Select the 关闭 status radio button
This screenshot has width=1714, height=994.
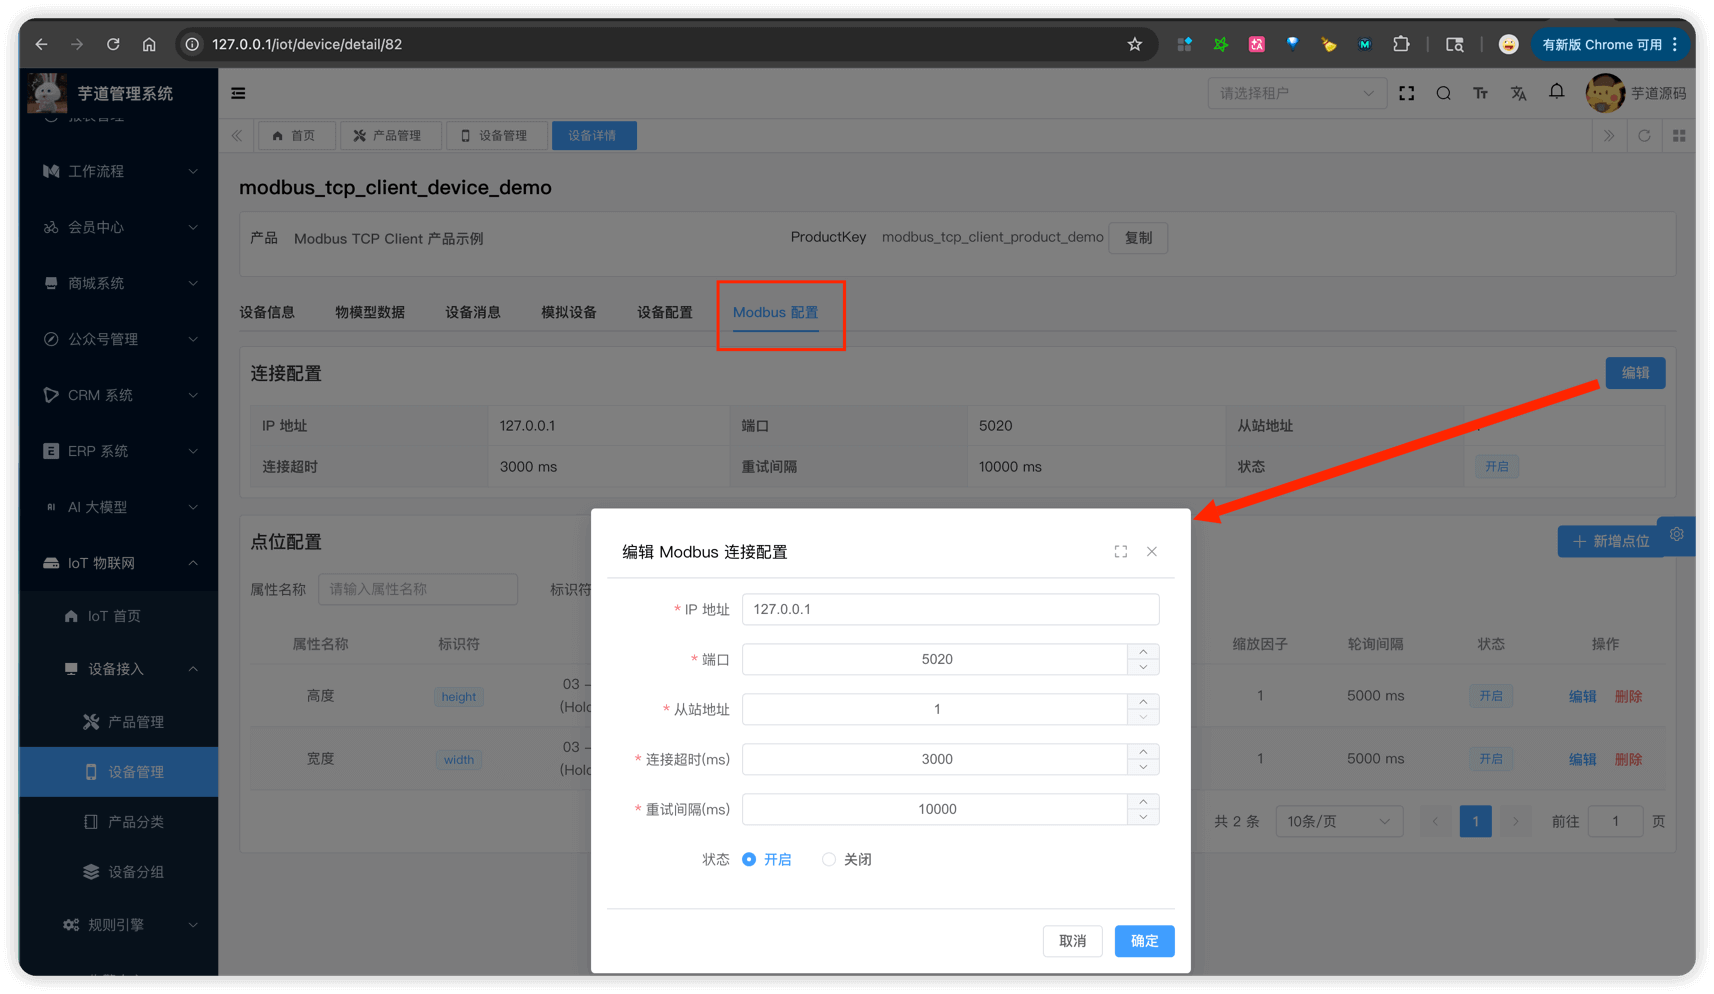tap(829, 860)
